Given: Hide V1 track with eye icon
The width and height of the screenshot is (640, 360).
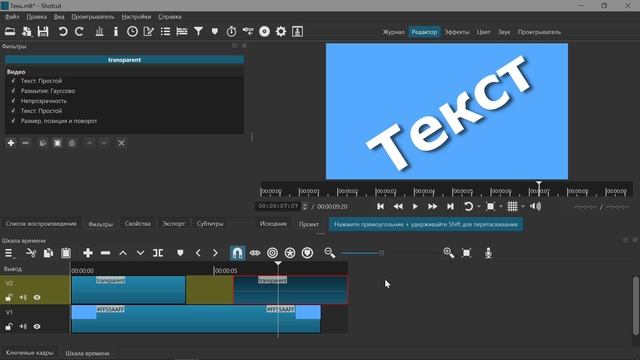Looking at the screenshot, I should click(37, 327).
